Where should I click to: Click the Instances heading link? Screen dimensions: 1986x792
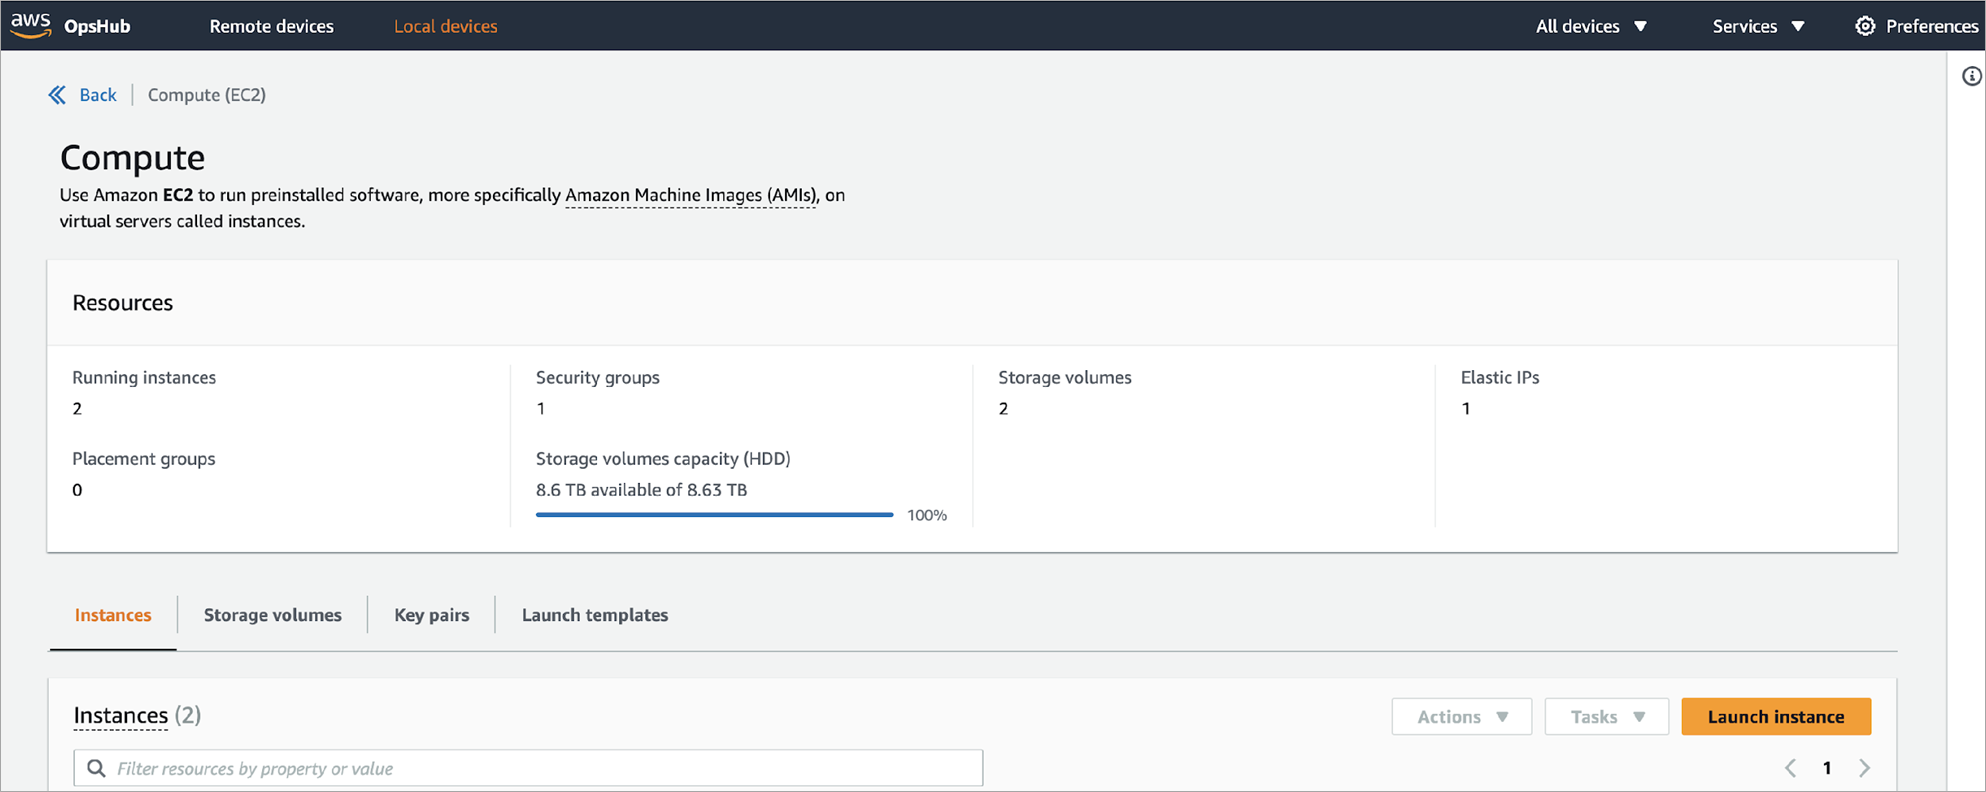click(x=121, y=716)
